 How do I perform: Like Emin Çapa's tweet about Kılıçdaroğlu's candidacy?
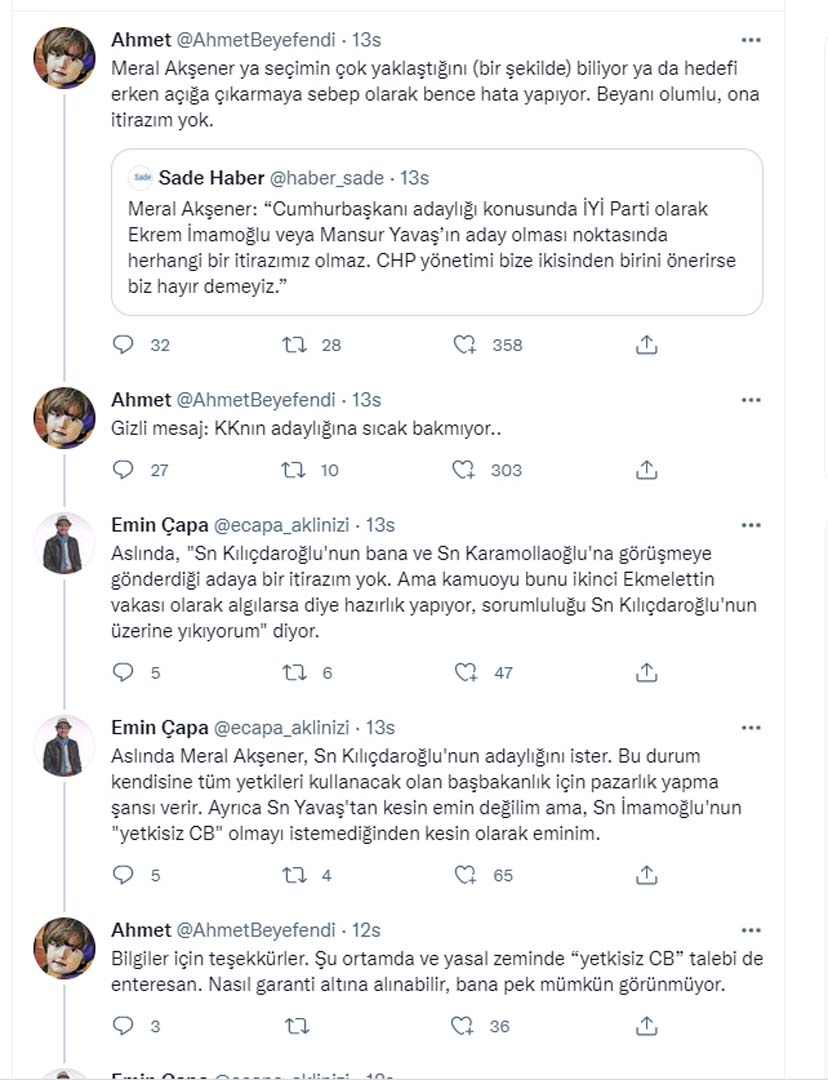pos(463,875)
